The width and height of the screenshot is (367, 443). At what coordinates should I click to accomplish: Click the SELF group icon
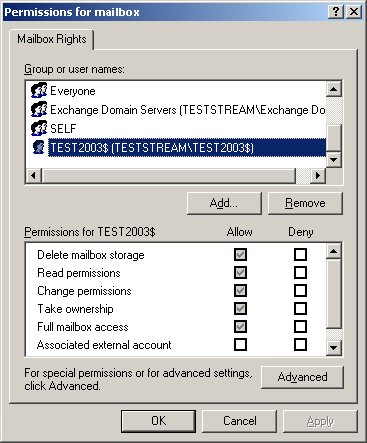39,128
